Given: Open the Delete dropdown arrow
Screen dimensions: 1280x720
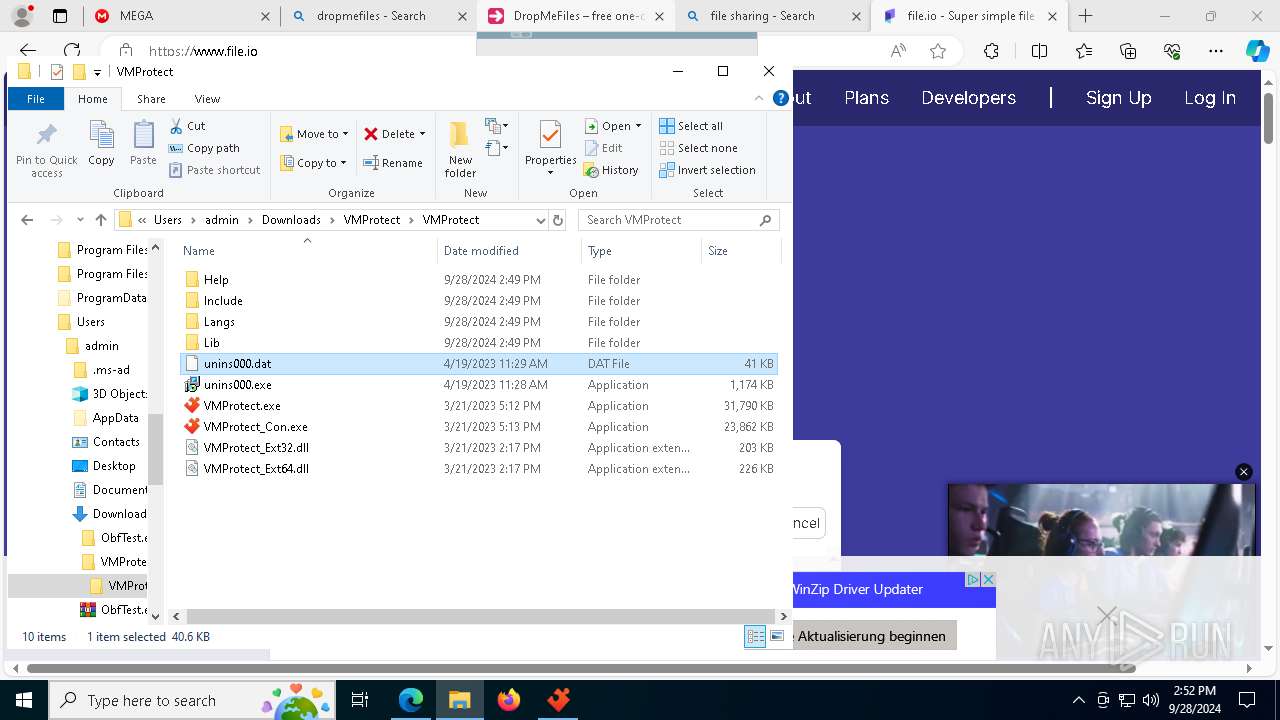Looking at the screenshot, I should point(422,134).
